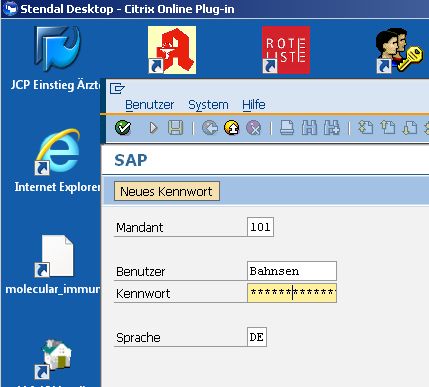This screenshot has width=429, height=387.
Task: Click the Print toolbar icon
Action: 287,128
